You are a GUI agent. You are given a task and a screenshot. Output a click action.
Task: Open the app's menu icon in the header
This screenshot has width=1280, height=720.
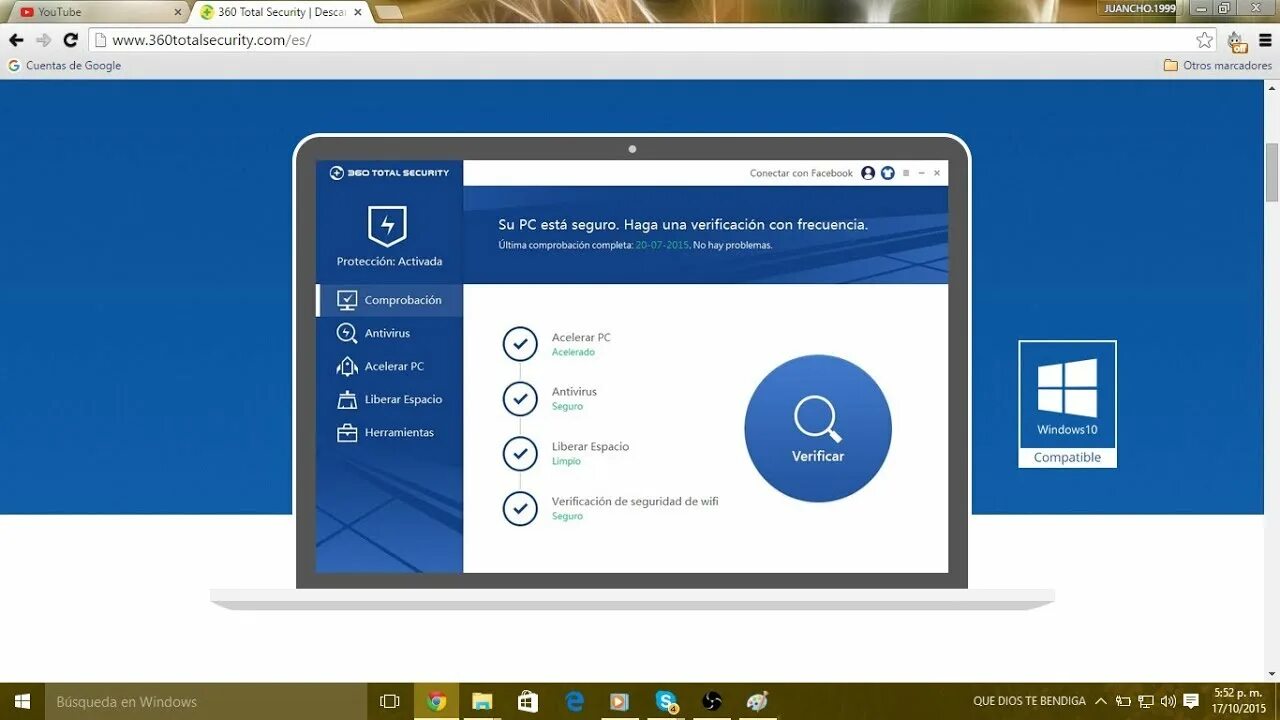pos(906,173)
